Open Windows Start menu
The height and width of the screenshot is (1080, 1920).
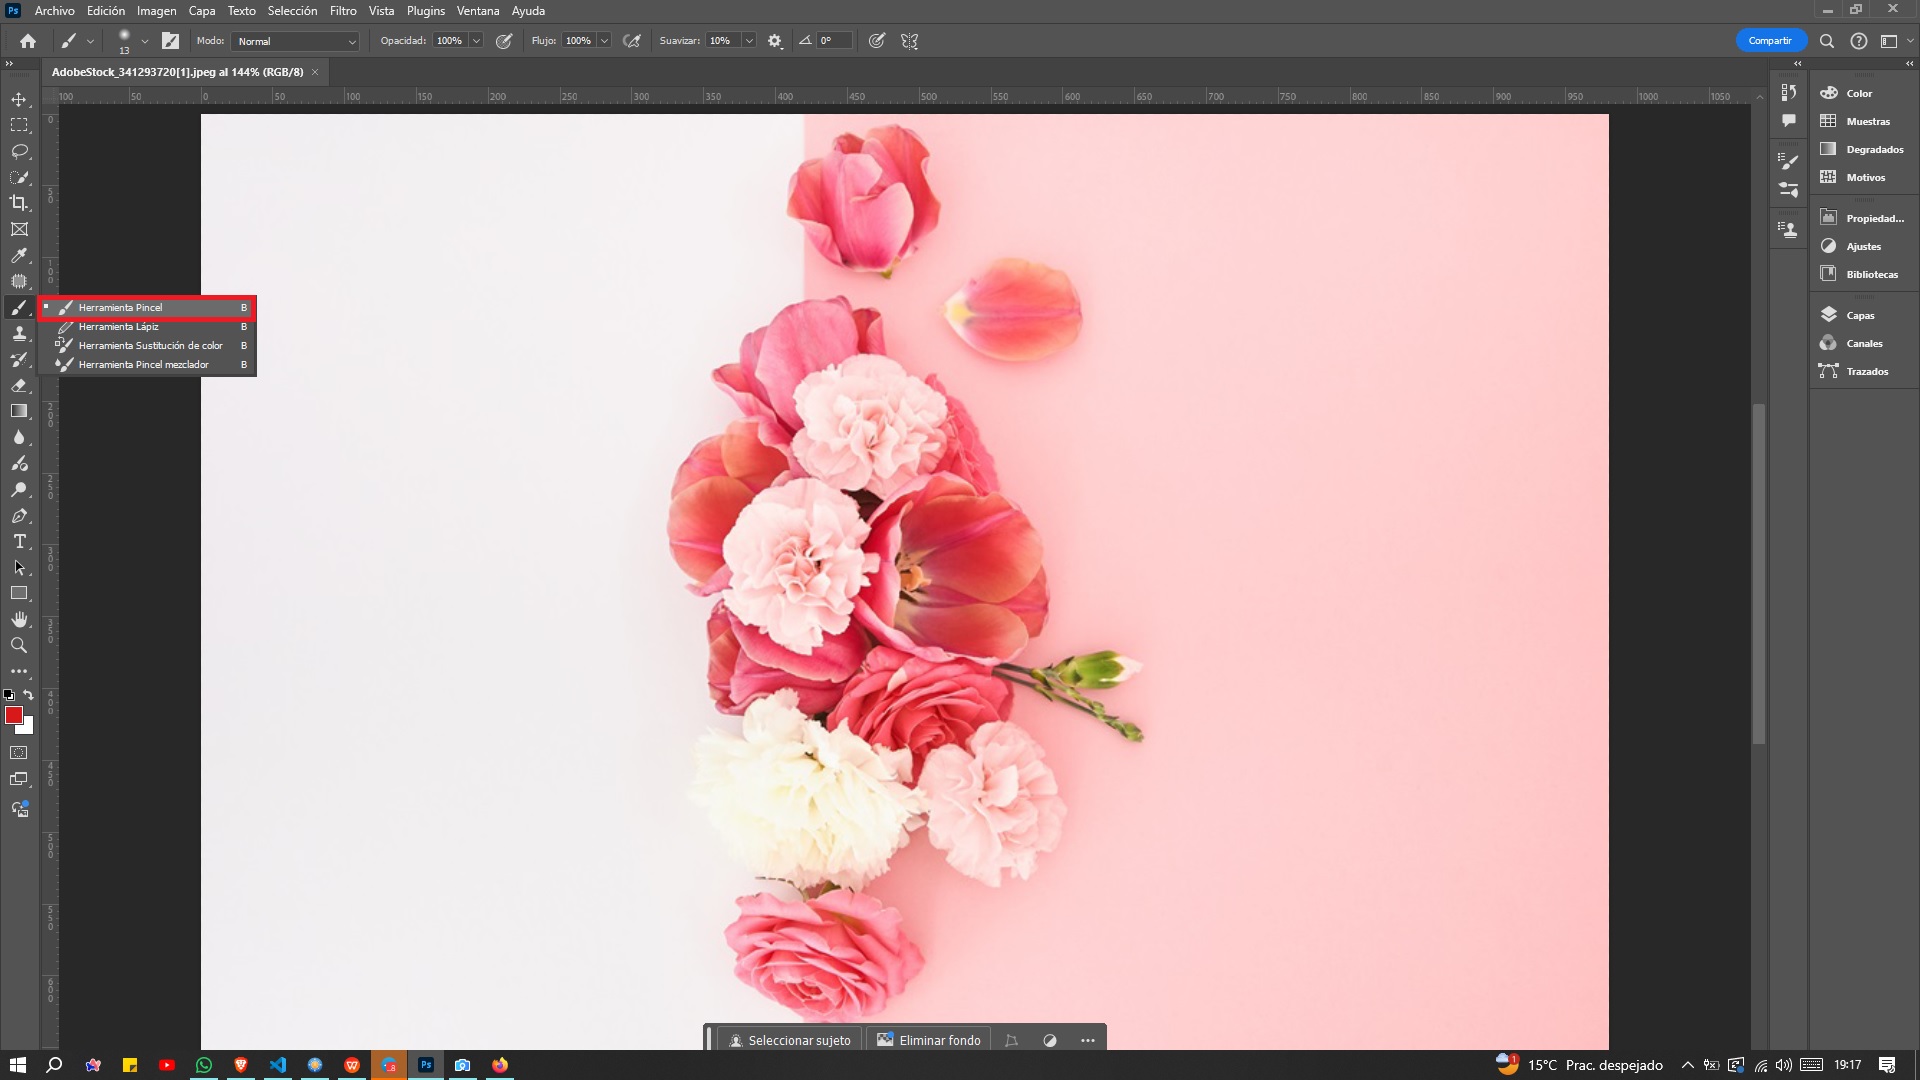(17, 1065)
